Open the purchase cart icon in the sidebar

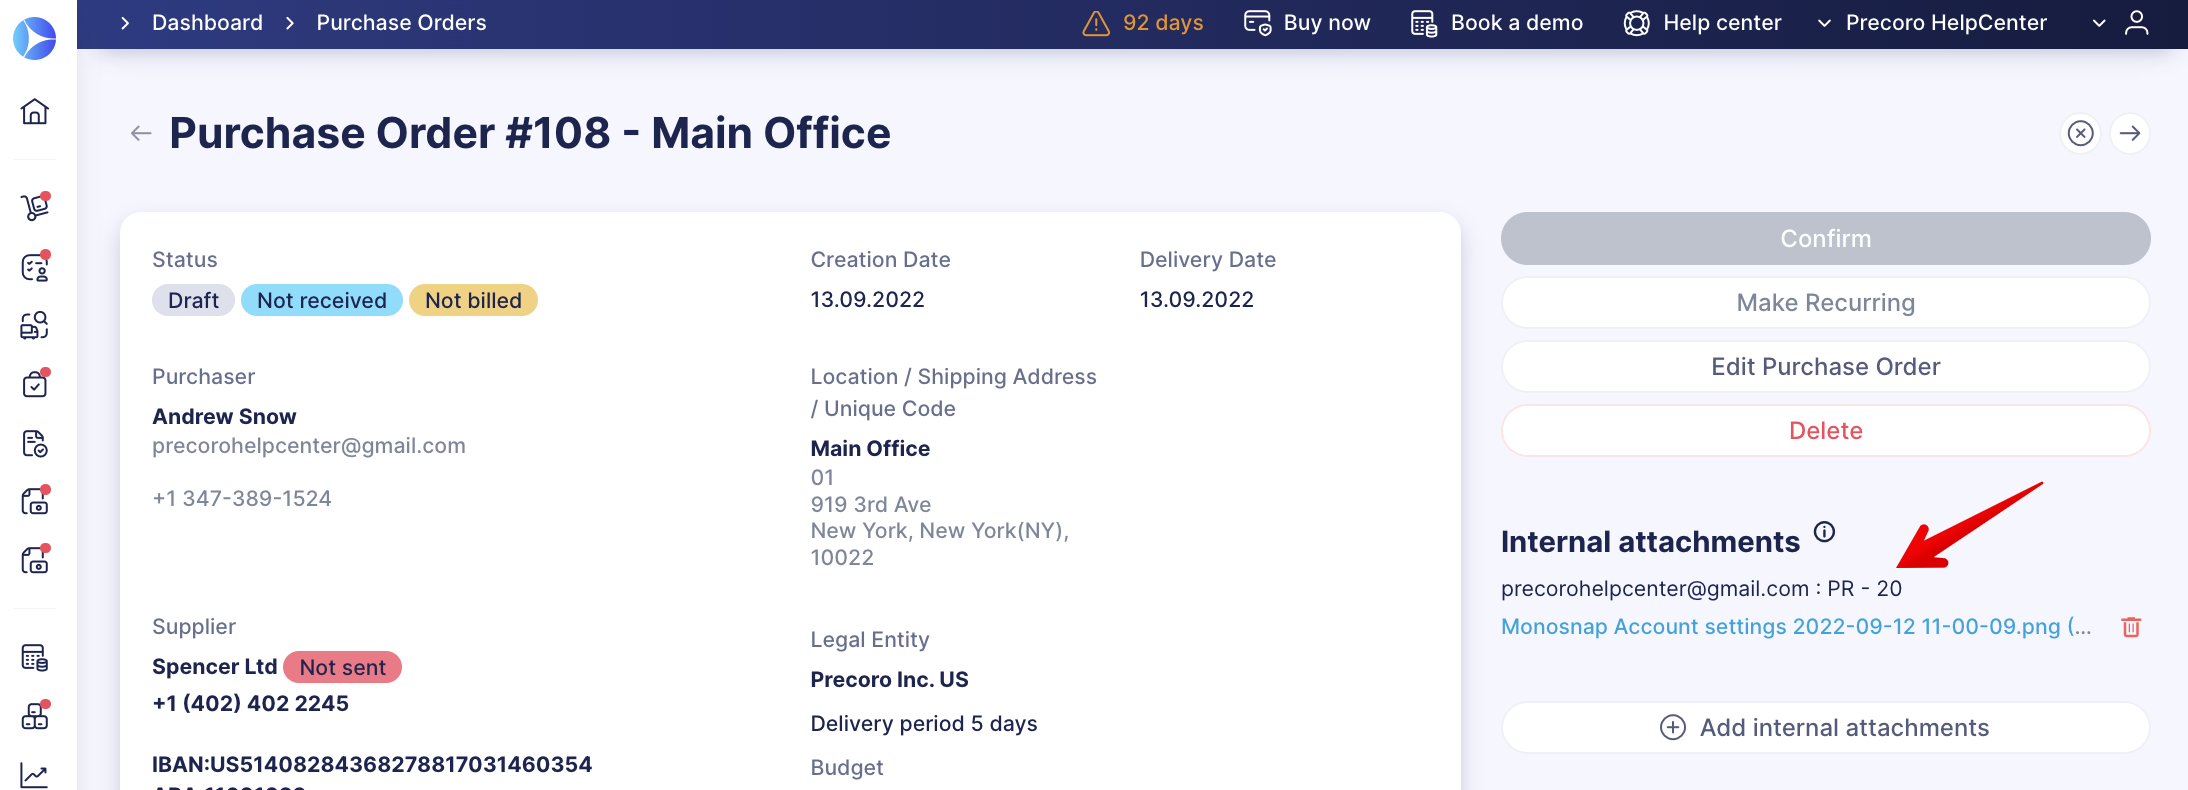pyautogui.click(x=35, y=207)
